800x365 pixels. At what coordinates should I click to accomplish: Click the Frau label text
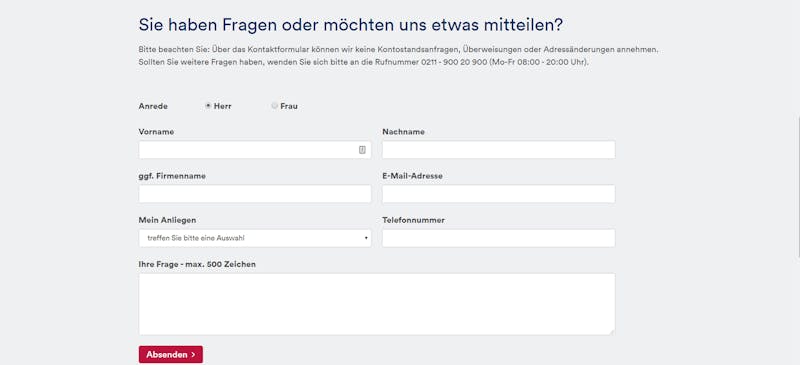click(x=289, y=106)
